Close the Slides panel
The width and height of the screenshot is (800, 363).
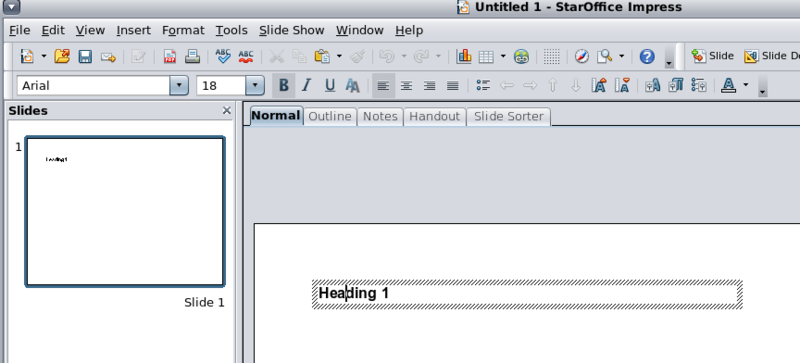point(227,110)
